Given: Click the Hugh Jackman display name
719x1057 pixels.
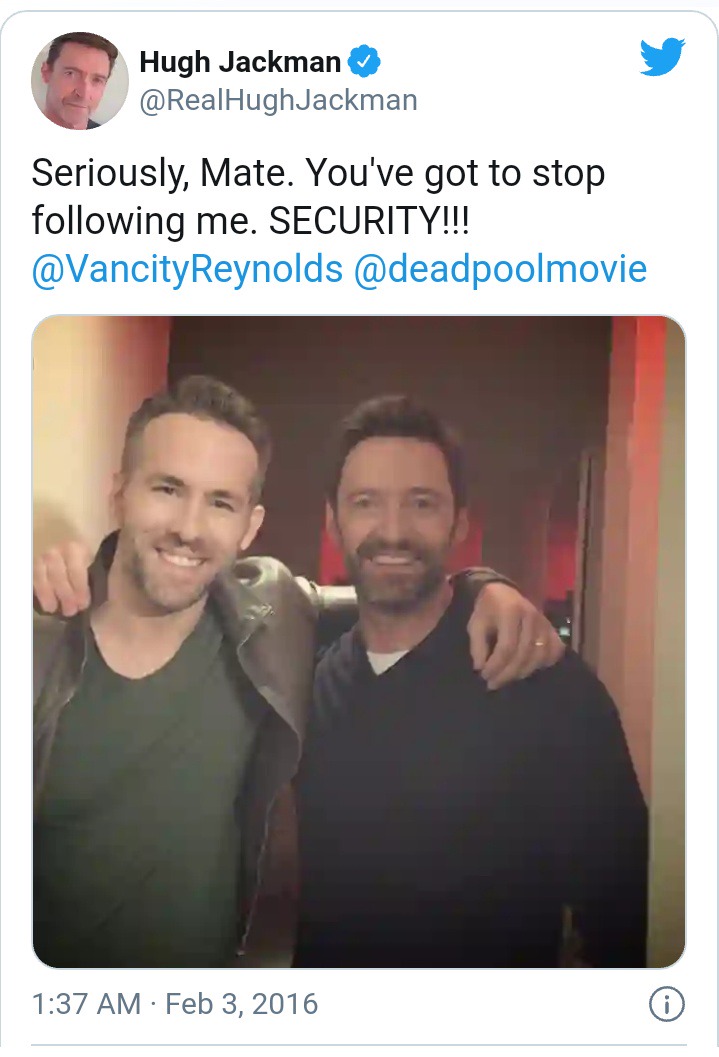Looking at the screenshot, I should click(x=240, y=62).
